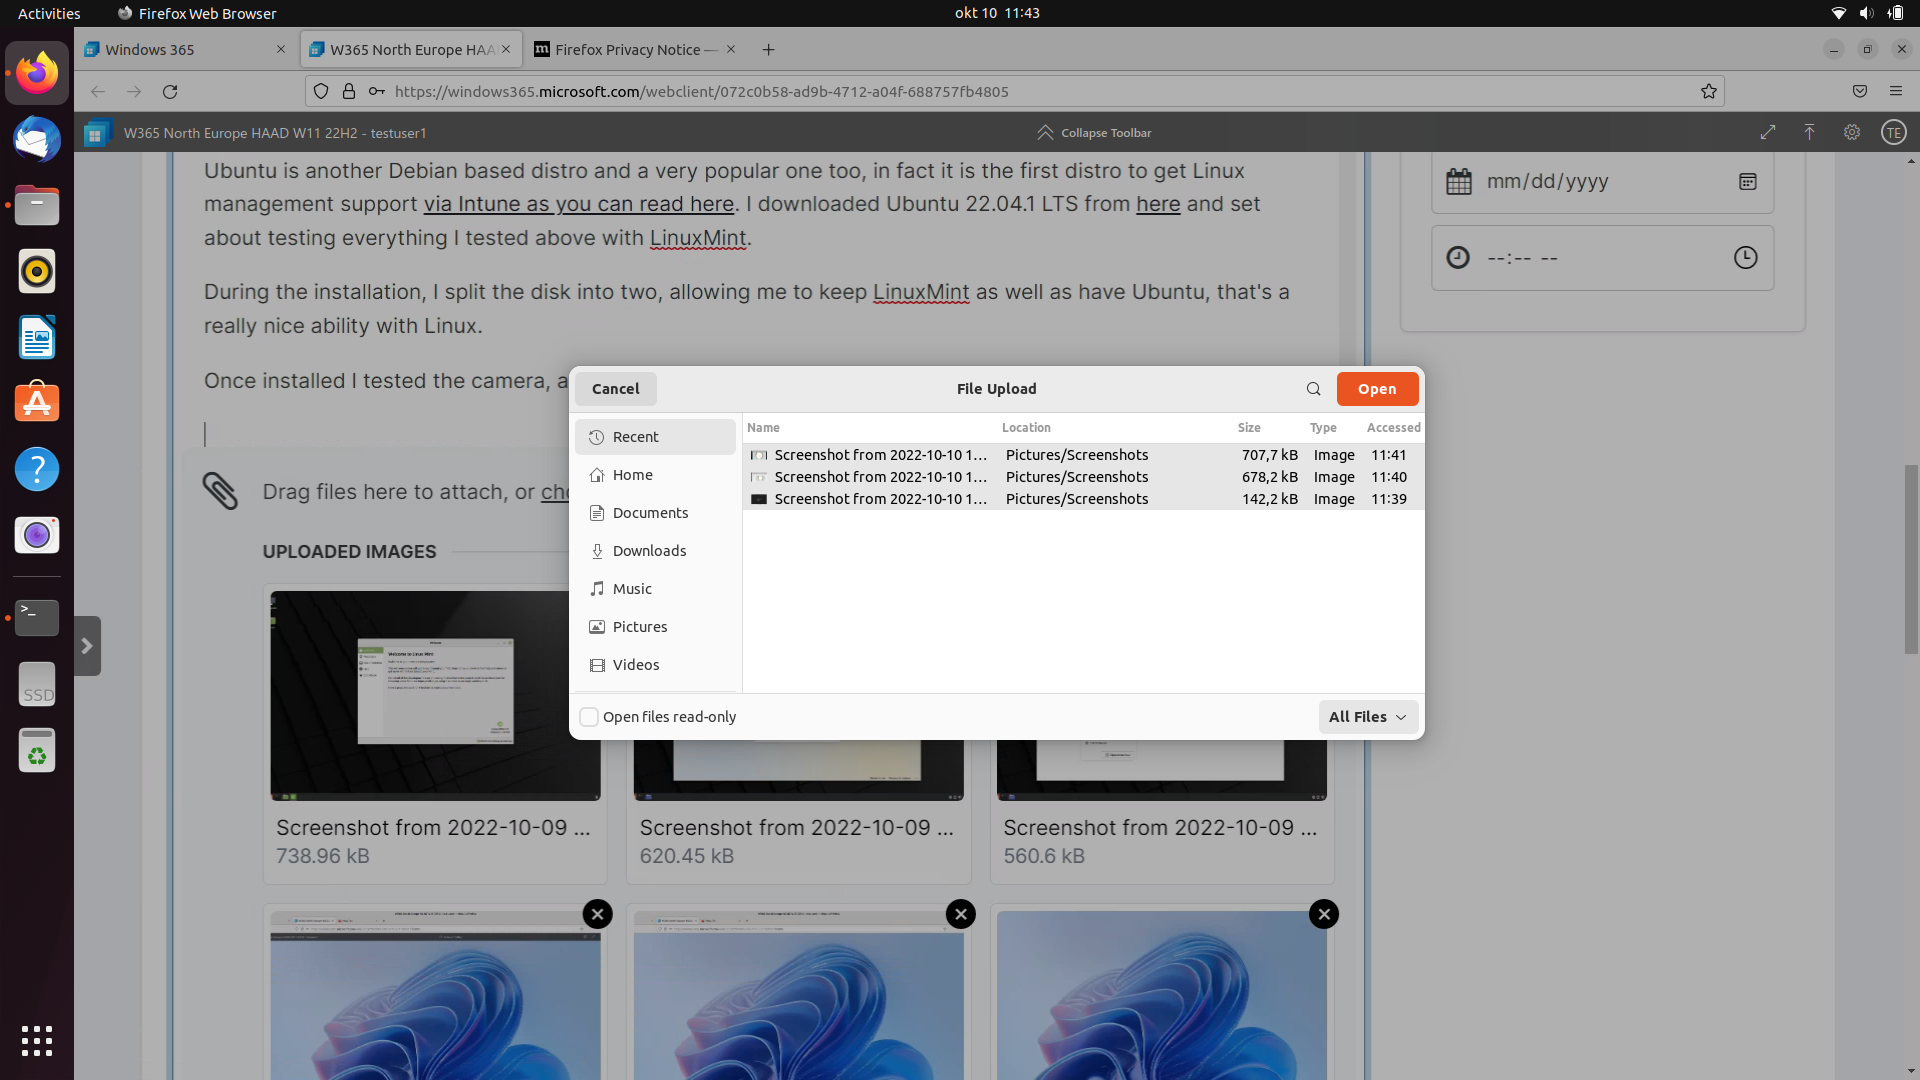The height and width of the screenshot is (1080, 1920).
Task: Open Ubuntu Software from the dock
Action: pos(37,403)
